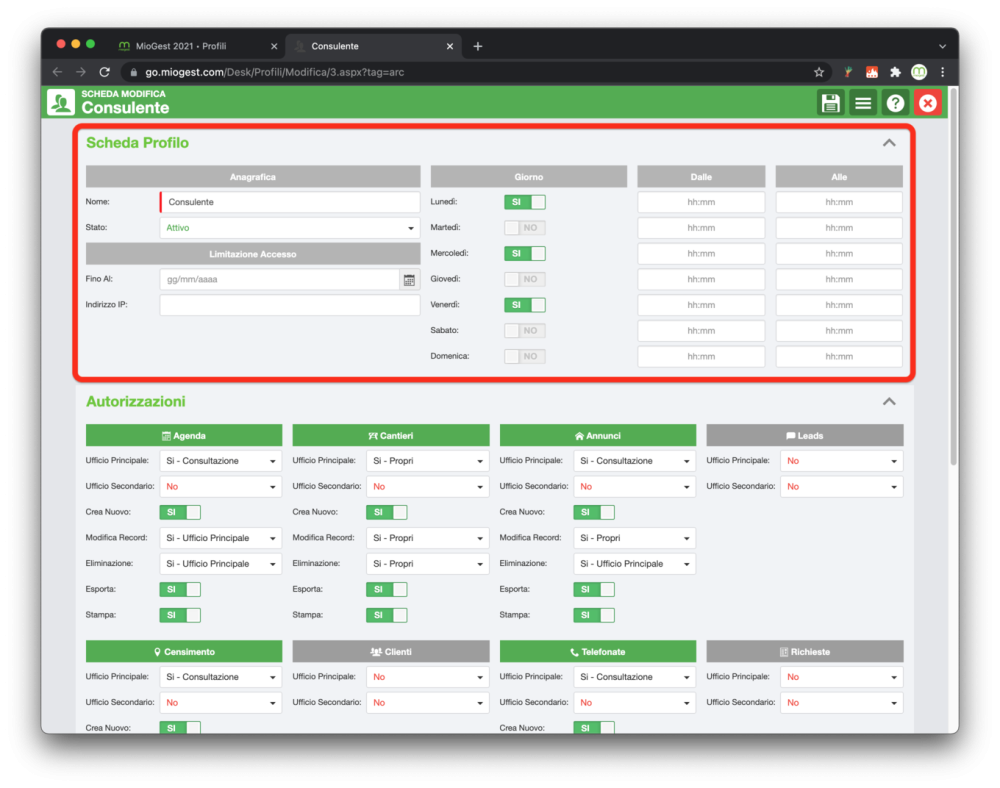This screenshot has width=1000, height=788.
Task: Click the Nome field containing Consulente
Action: (x=290, y=202)
